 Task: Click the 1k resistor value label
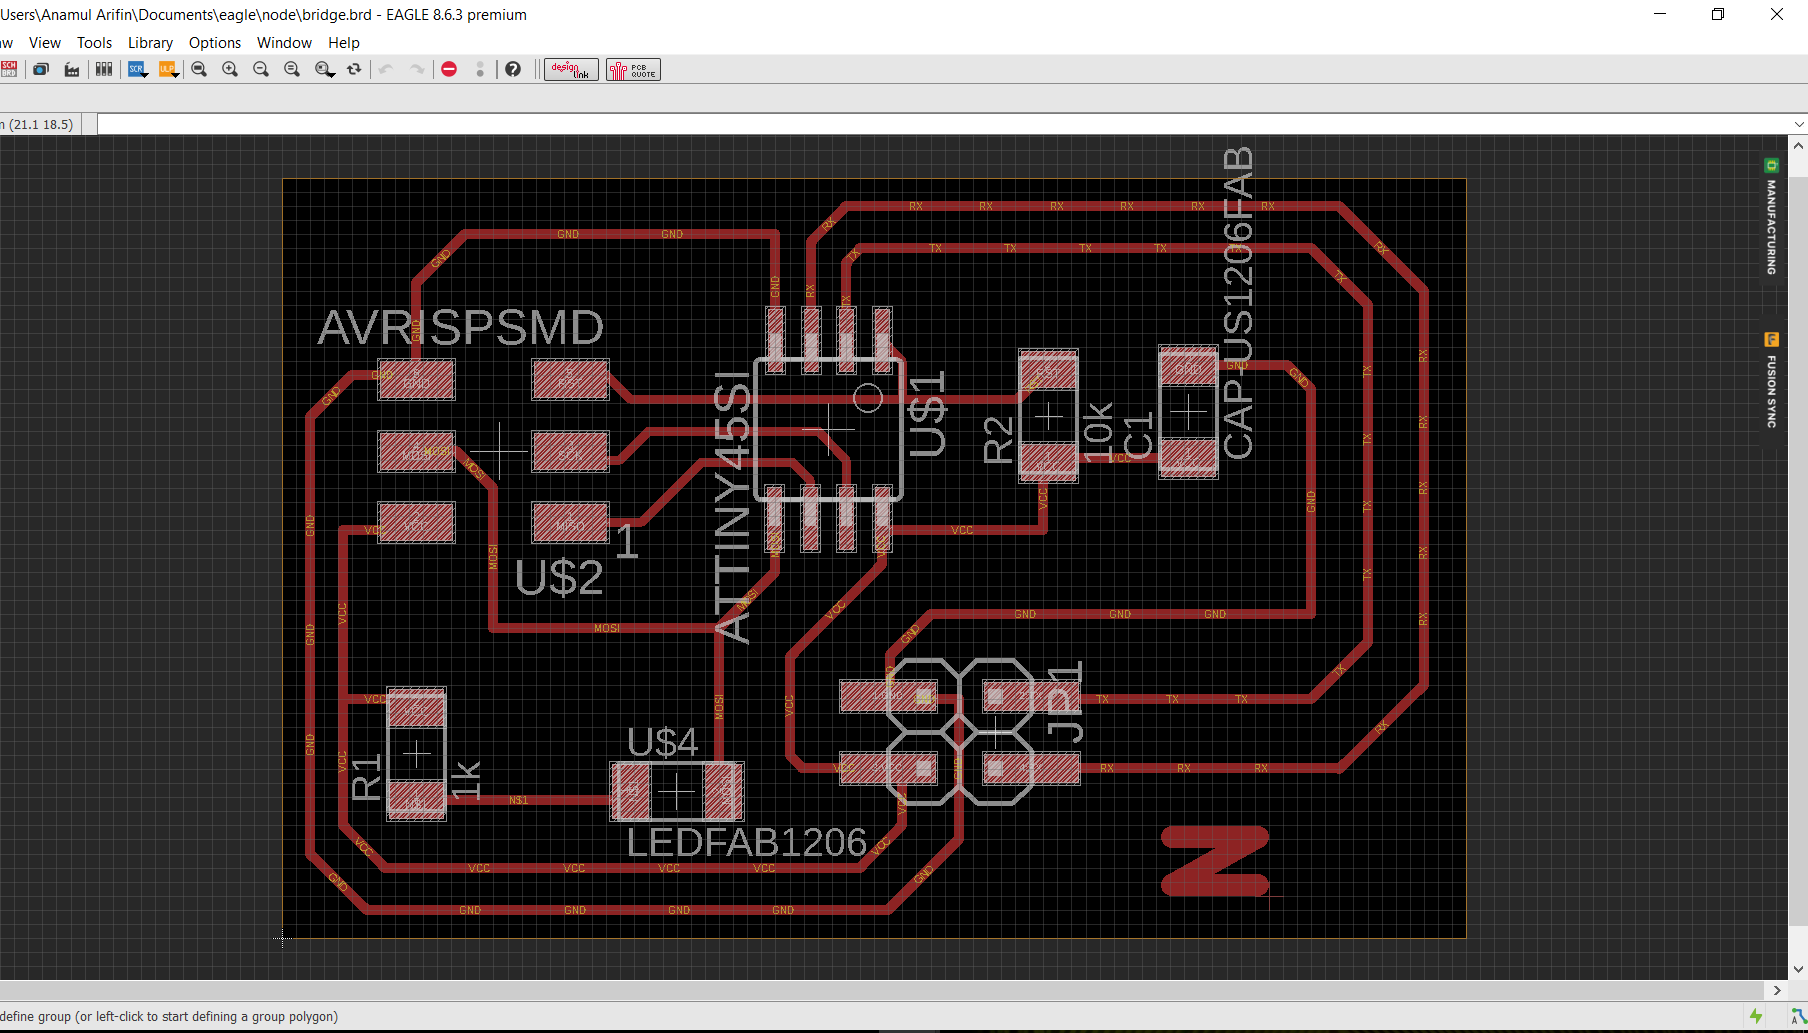coord(466,780)
